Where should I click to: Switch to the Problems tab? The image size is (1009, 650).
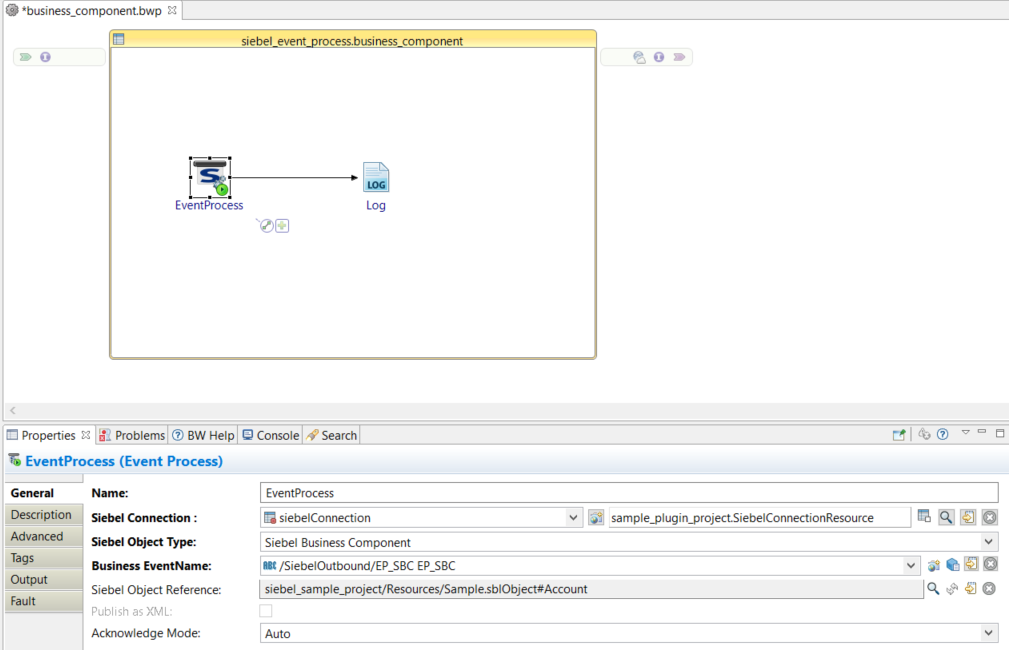click(x=133, y=436)
